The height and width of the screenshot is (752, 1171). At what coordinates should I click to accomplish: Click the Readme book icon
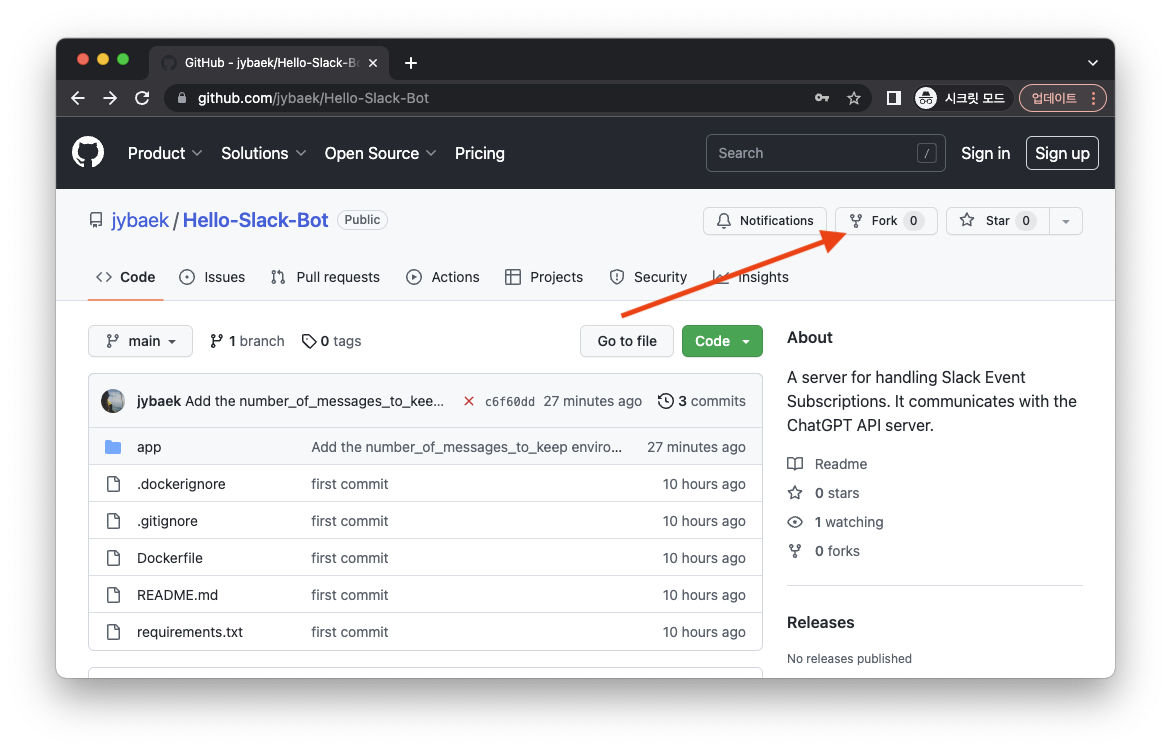pyautogui.click(x=795, y=464)
